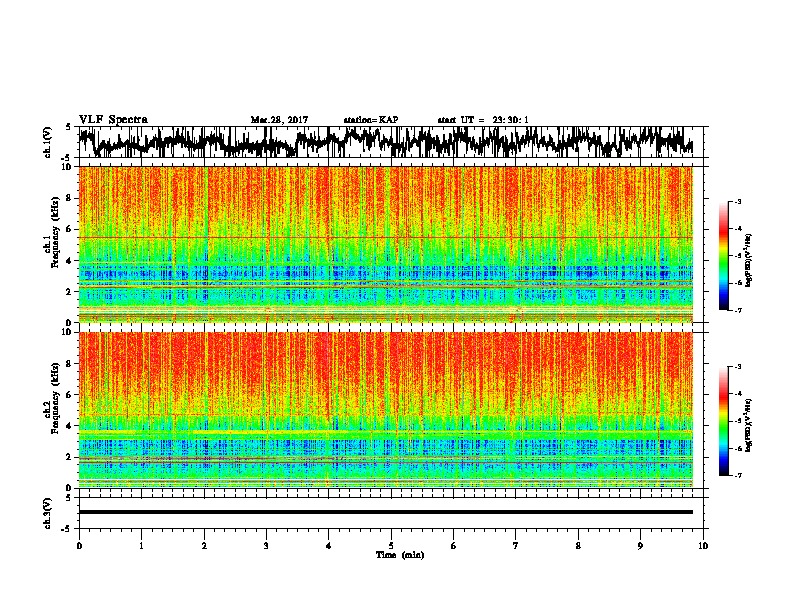Click the "VLF Spectra" title text
Image resolution: width=792 pixels, height=612 pixels.
click(113, 120)
